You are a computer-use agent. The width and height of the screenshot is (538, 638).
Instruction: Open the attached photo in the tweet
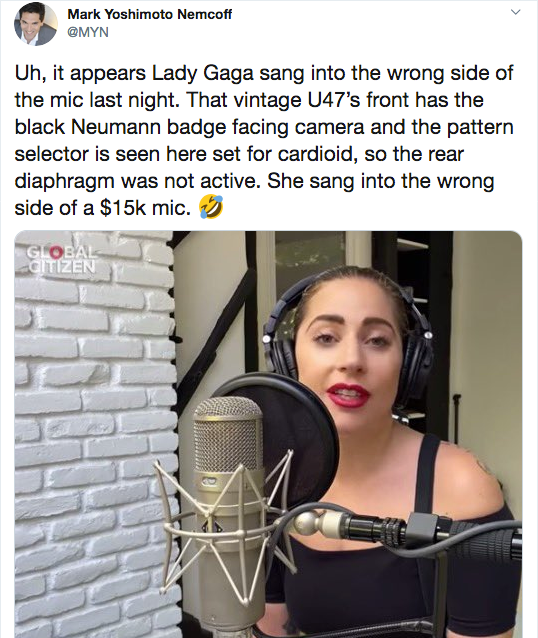pyautogui.click(x=268, y=434)
